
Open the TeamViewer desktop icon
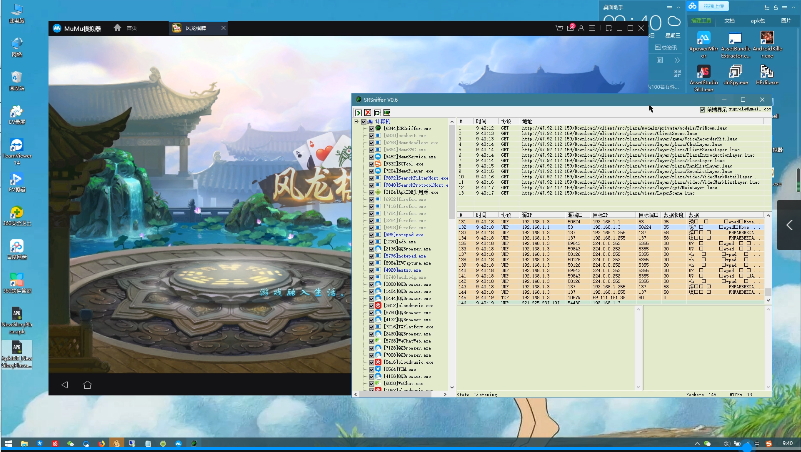pyautogui.click(x=17, y=151)
